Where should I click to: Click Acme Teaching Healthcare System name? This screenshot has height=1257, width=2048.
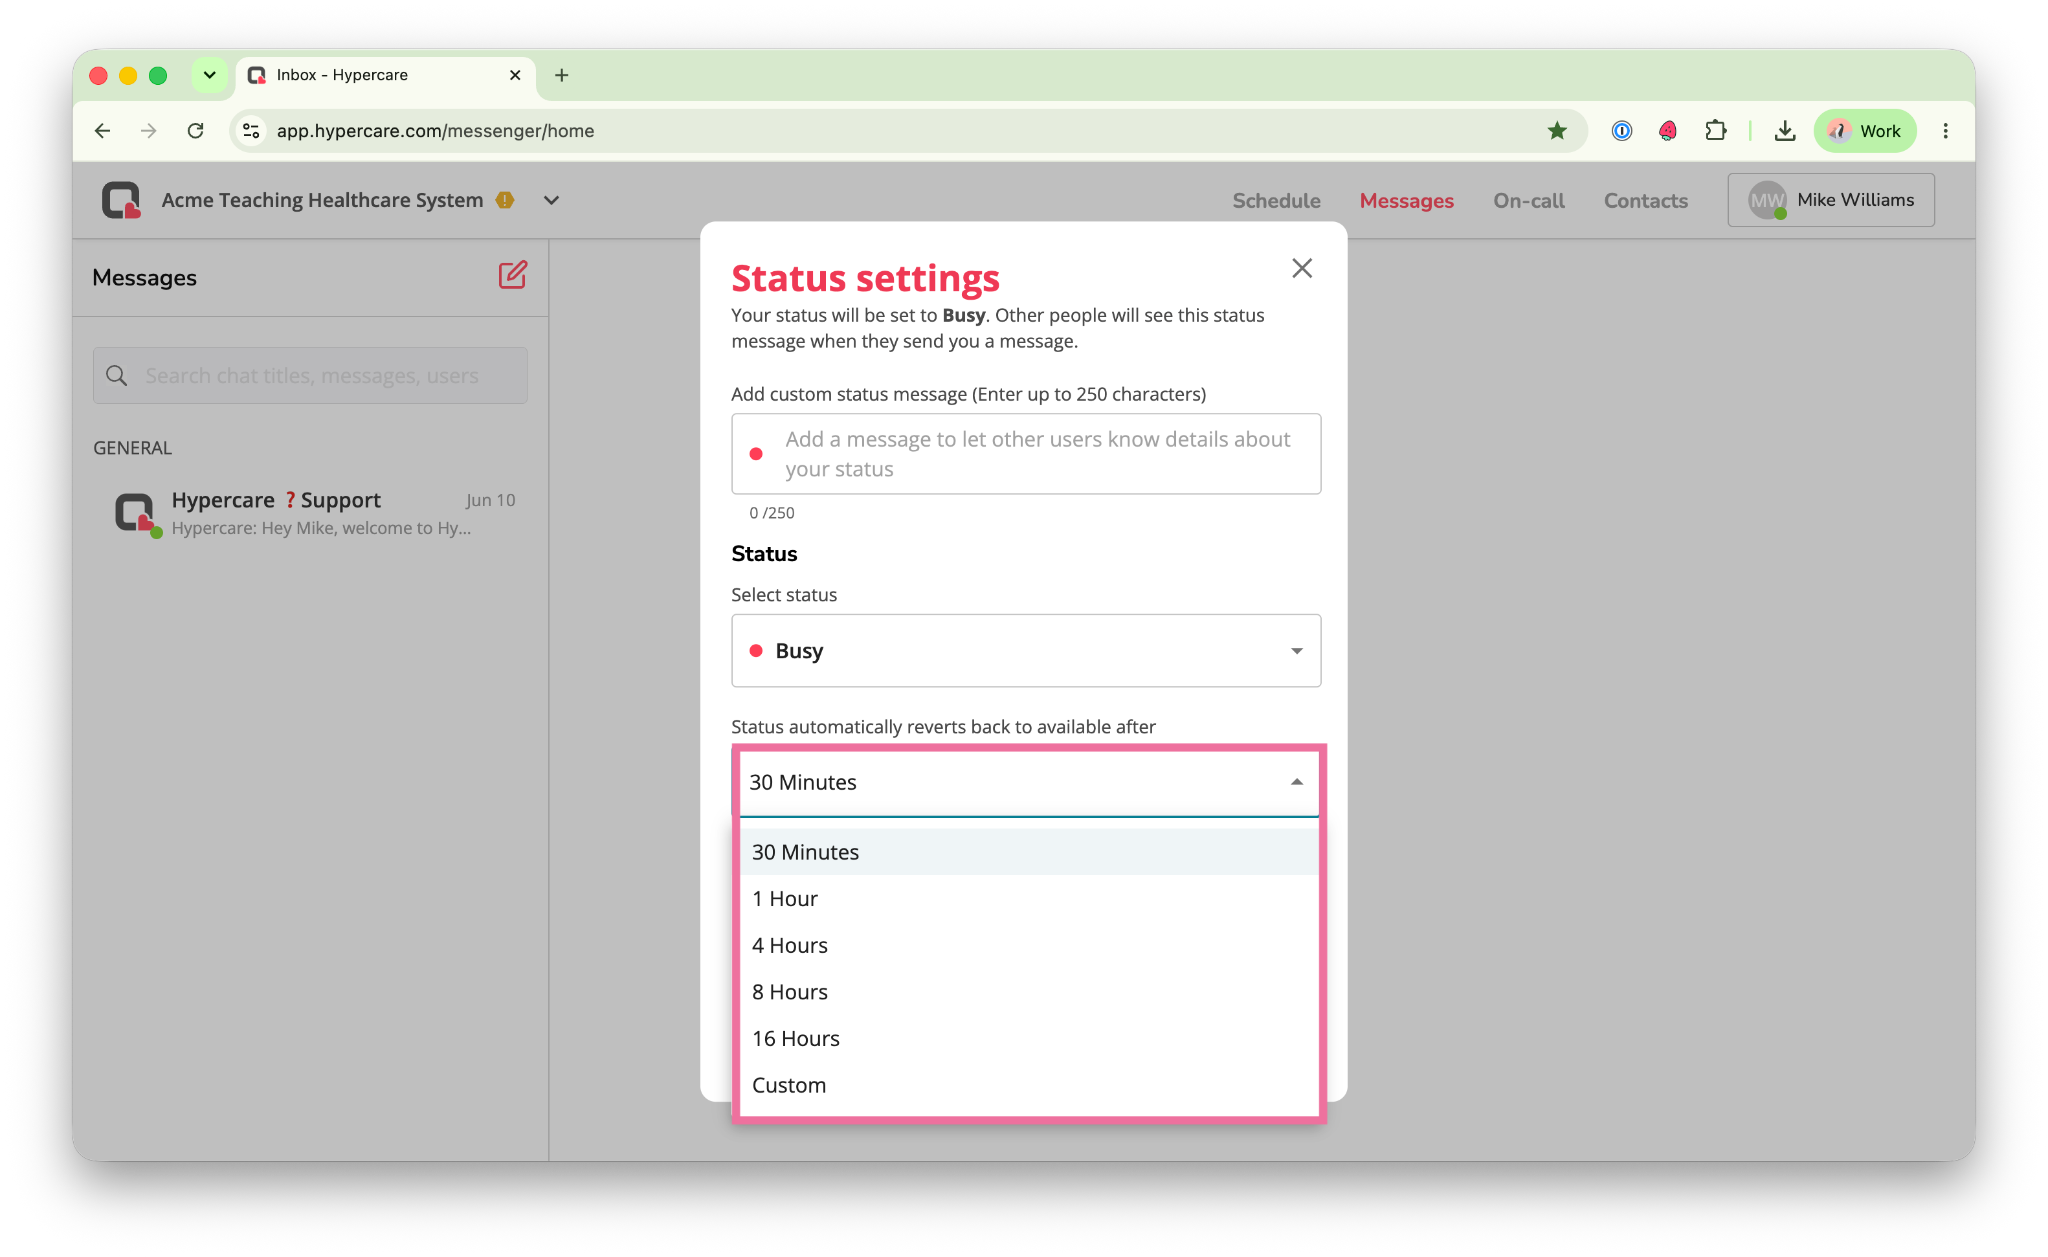point(322,200)
